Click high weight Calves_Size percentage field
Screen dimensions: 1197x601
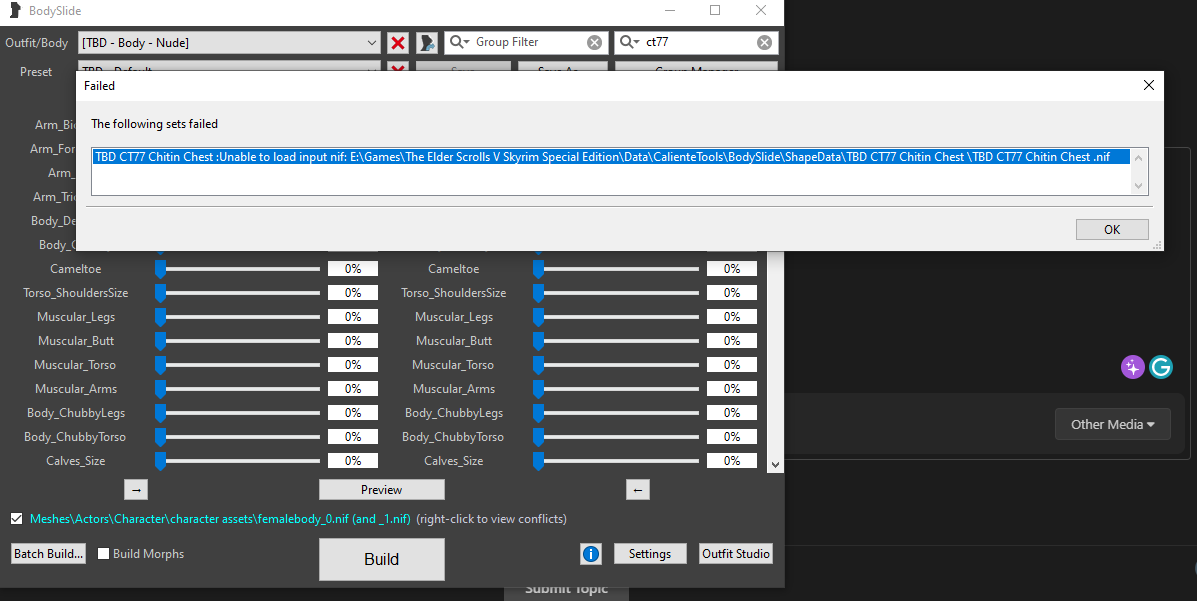(x=731, y=460)
